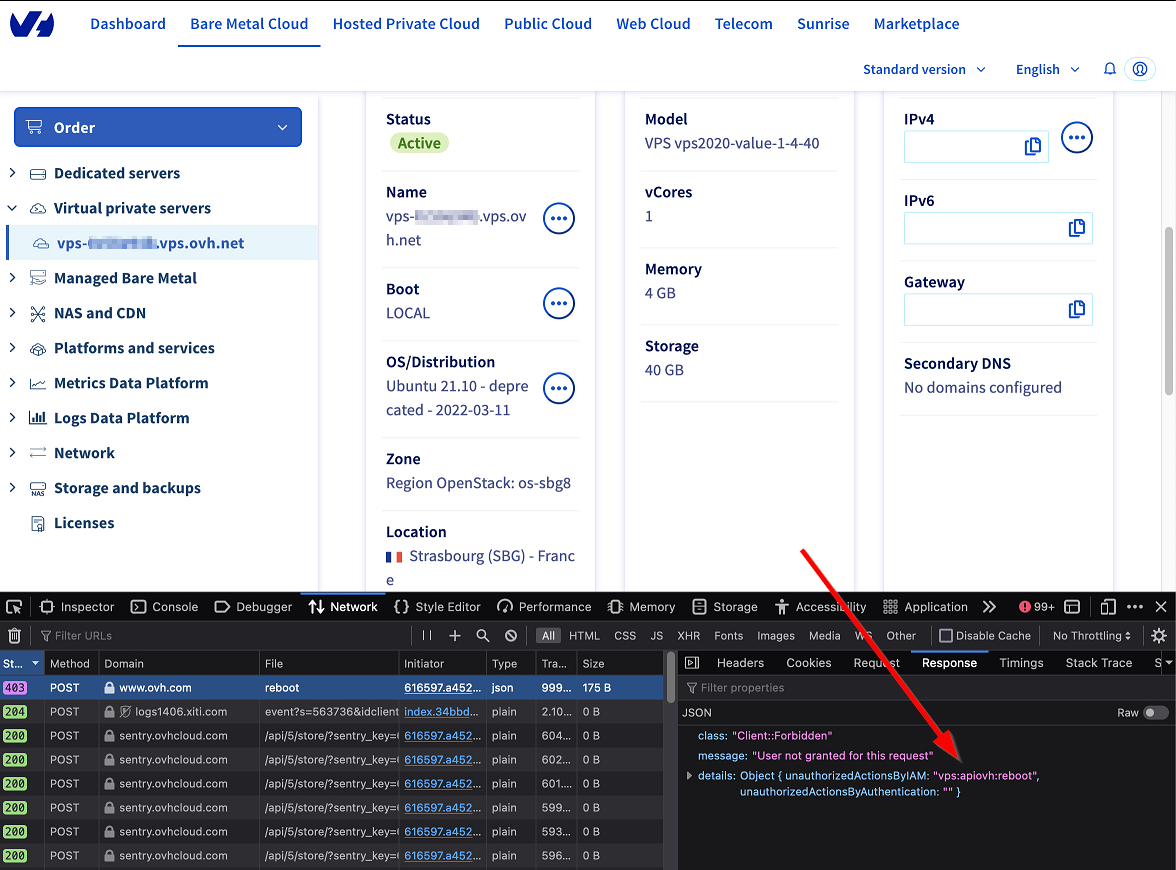This screenshot has height=870, width=1176.
Task: Click the Order button in the sidebar
Action: point(157,127)
